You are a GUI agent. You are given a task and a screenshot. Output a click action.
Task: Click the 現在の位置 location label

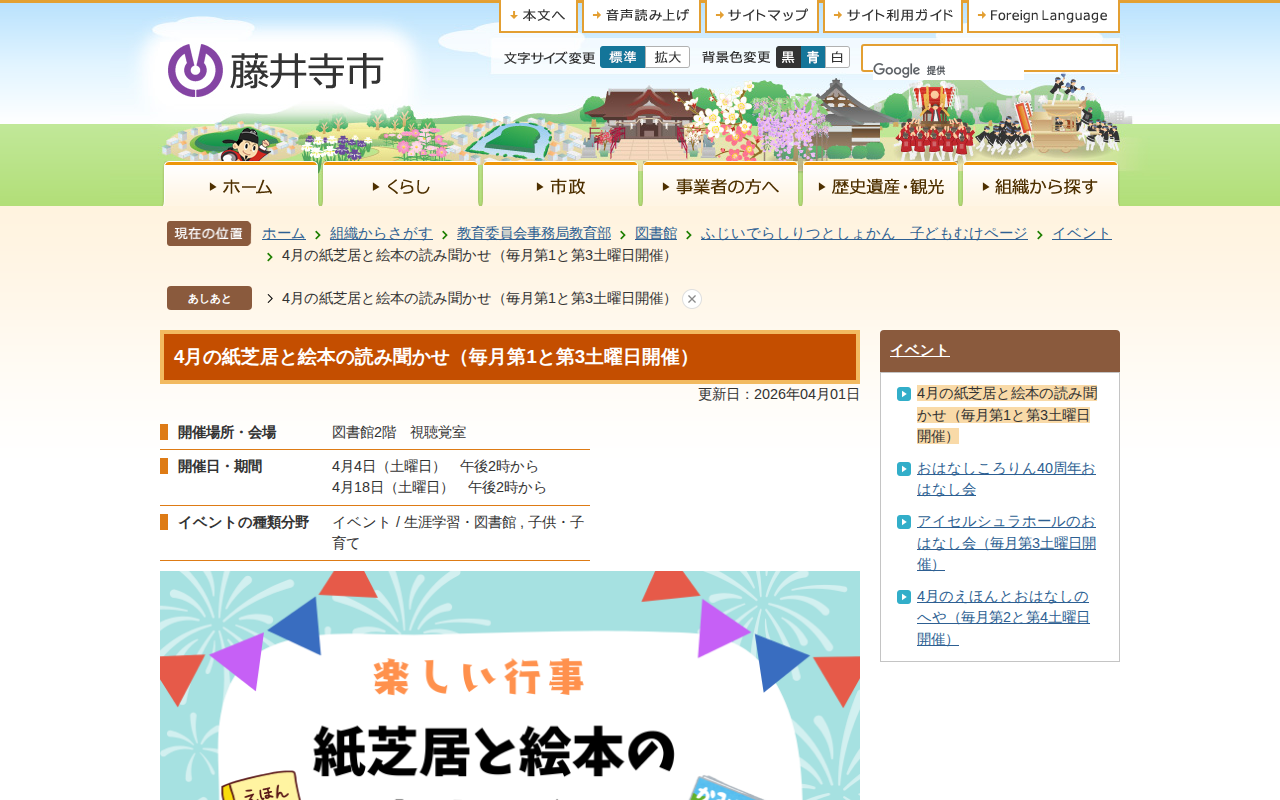(x=209, y=233)
